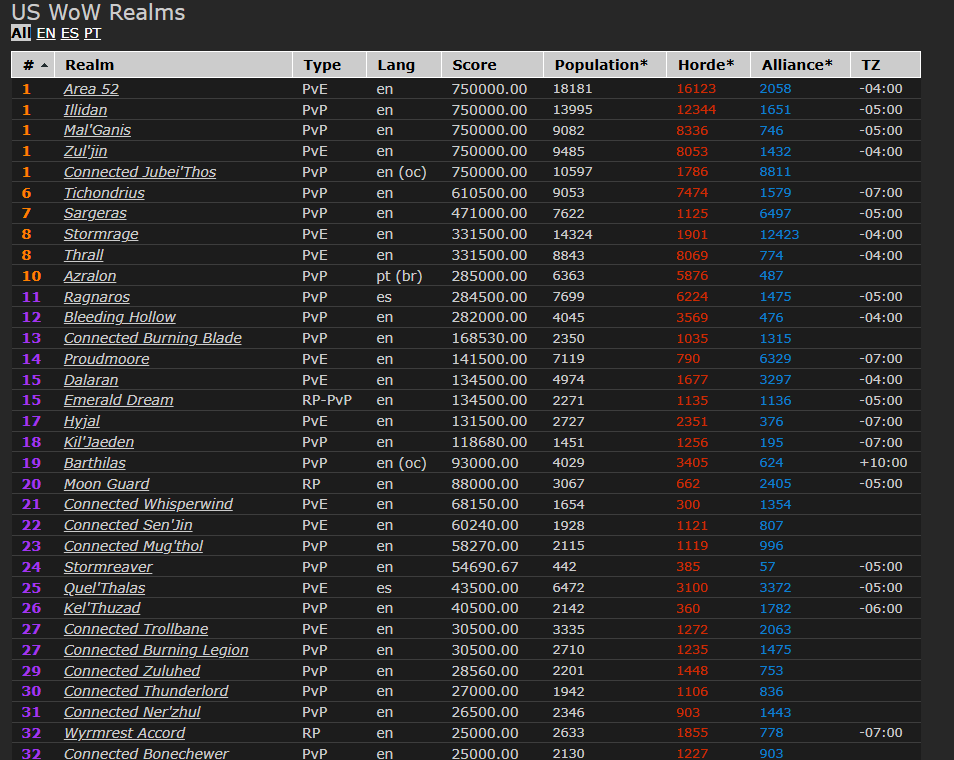Click Stormreaver score 54690.67
Viewport: 954px width, 760px height.
click(485, 567)
